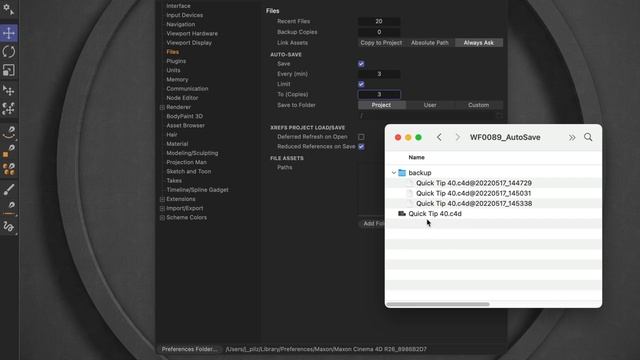This screenshot has width=640, height=360.
Task: Open the Communication preferences page
Action: click(187, 89)
